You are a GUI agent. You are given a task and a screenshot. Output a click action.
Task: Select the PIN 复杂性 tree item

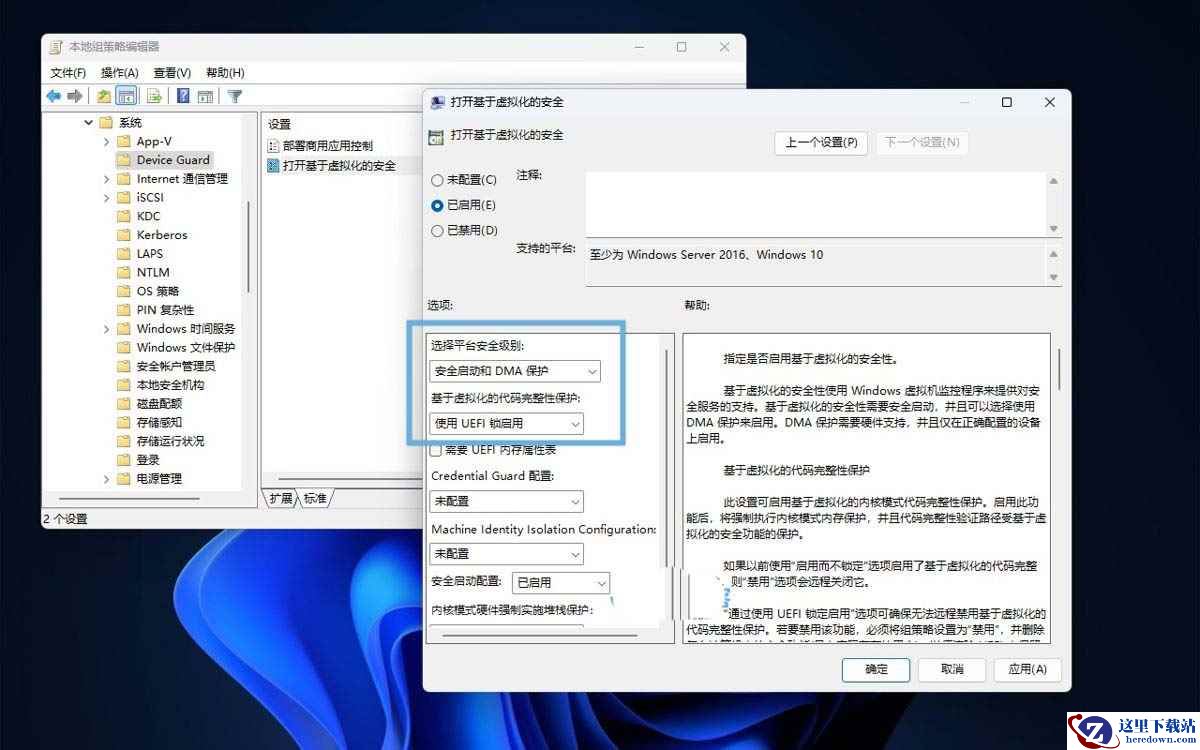(165, 310)
